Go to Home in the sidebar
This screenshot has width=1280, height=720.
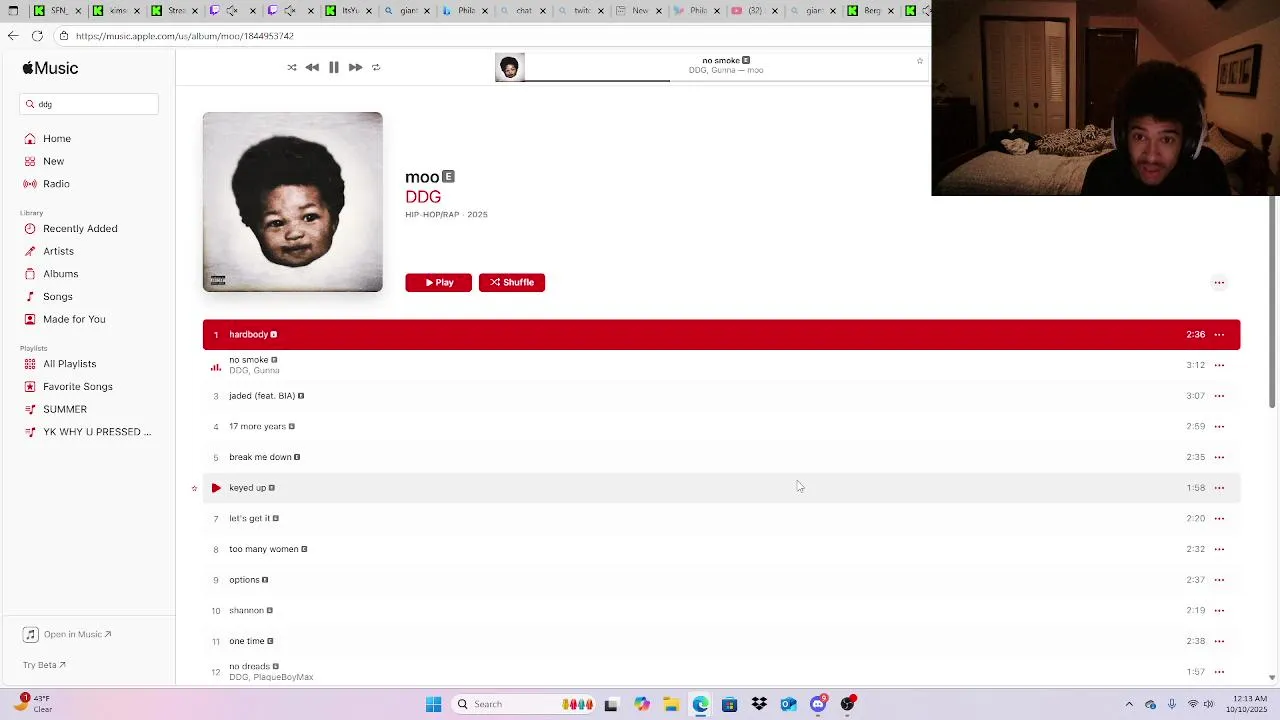(x=57, y=139)
